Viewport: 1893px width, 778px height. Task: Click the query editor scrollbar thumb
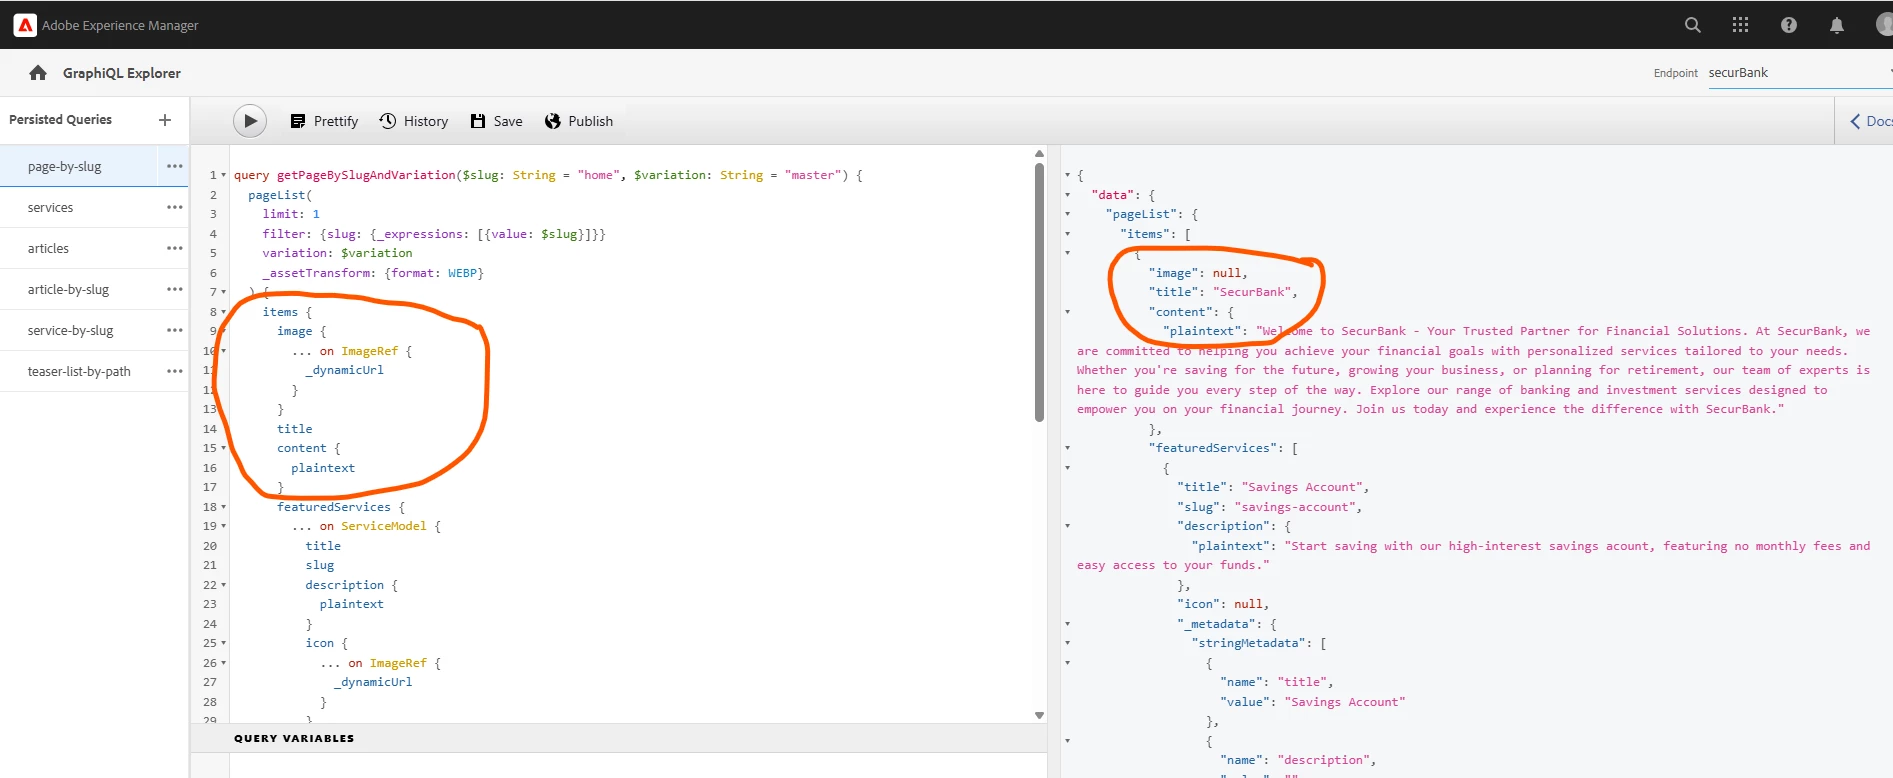tap(1039, 291)
